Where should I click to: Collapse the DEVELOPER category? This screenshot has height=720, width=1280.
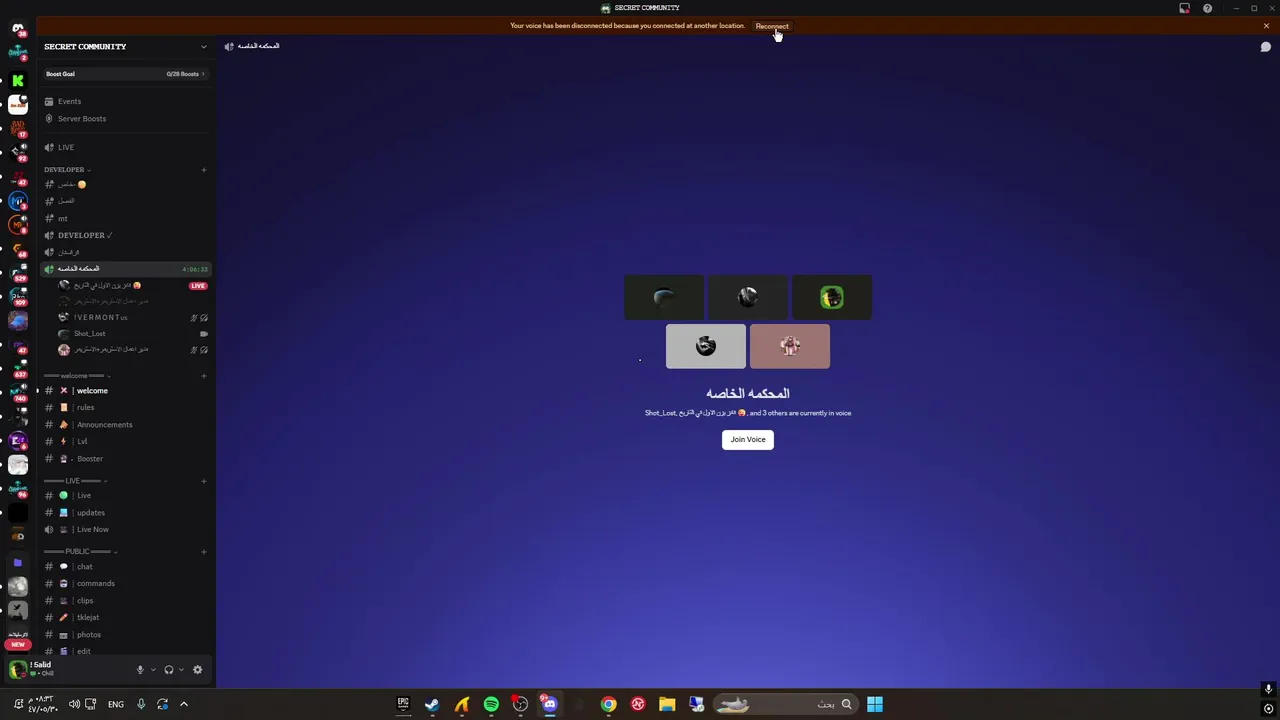(x=67, y=169)
